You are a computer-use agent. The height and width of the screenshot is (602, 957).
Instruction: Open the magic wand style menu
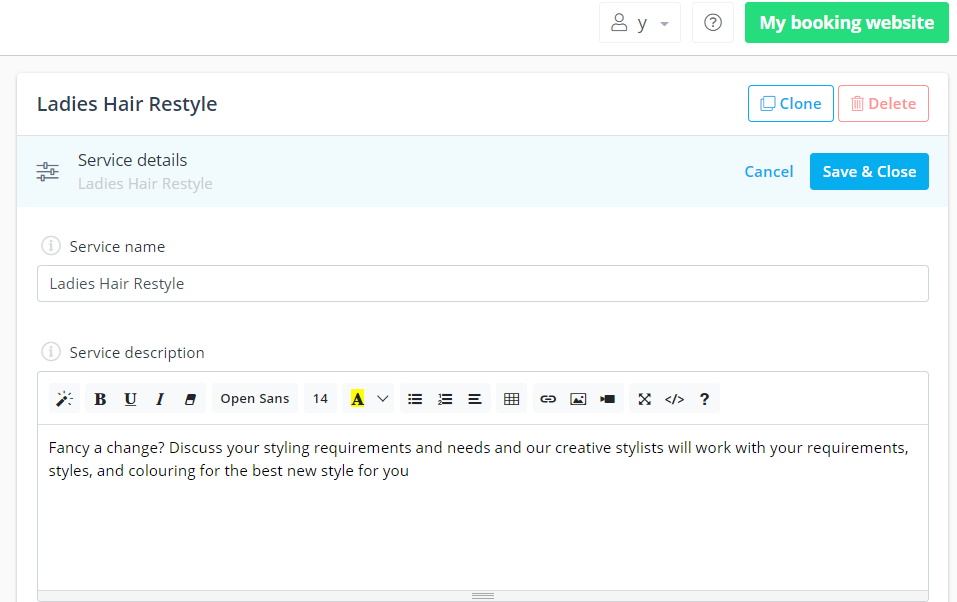pos(64,399)
